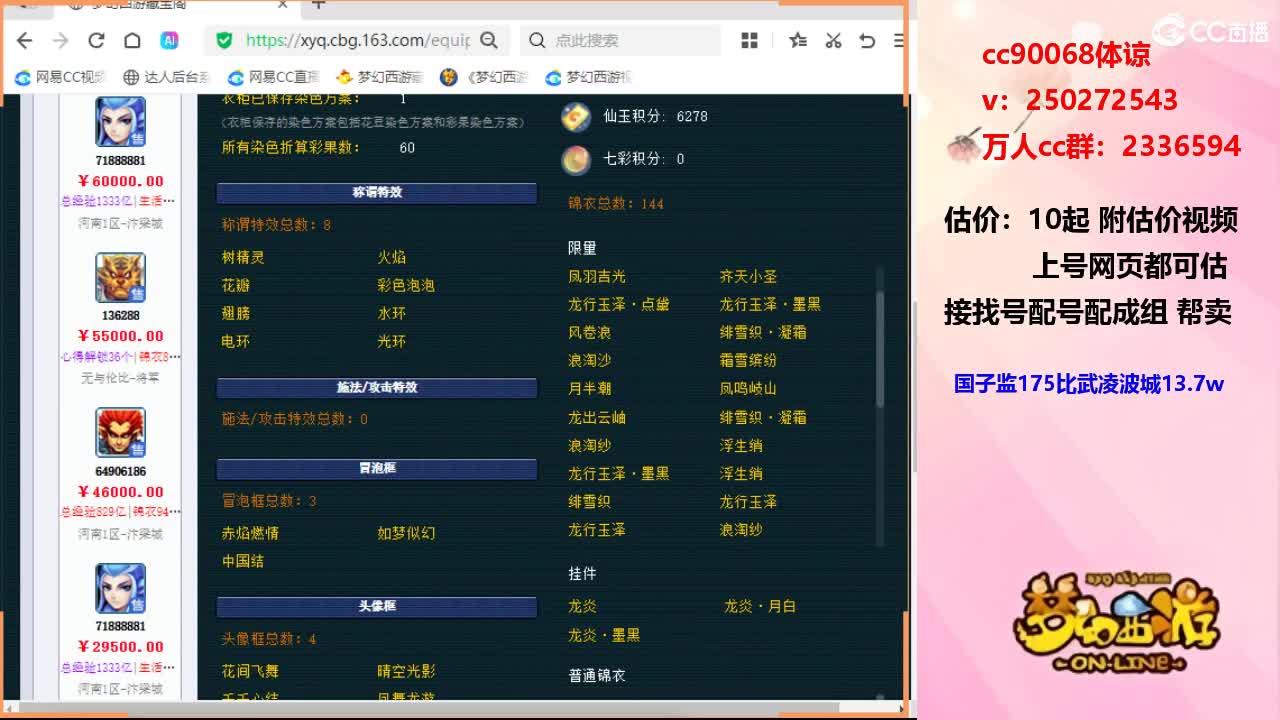1280x720 pixels.
Task: Click the 龙出云岫 outfit entry
Action: (x=597, y=417)
